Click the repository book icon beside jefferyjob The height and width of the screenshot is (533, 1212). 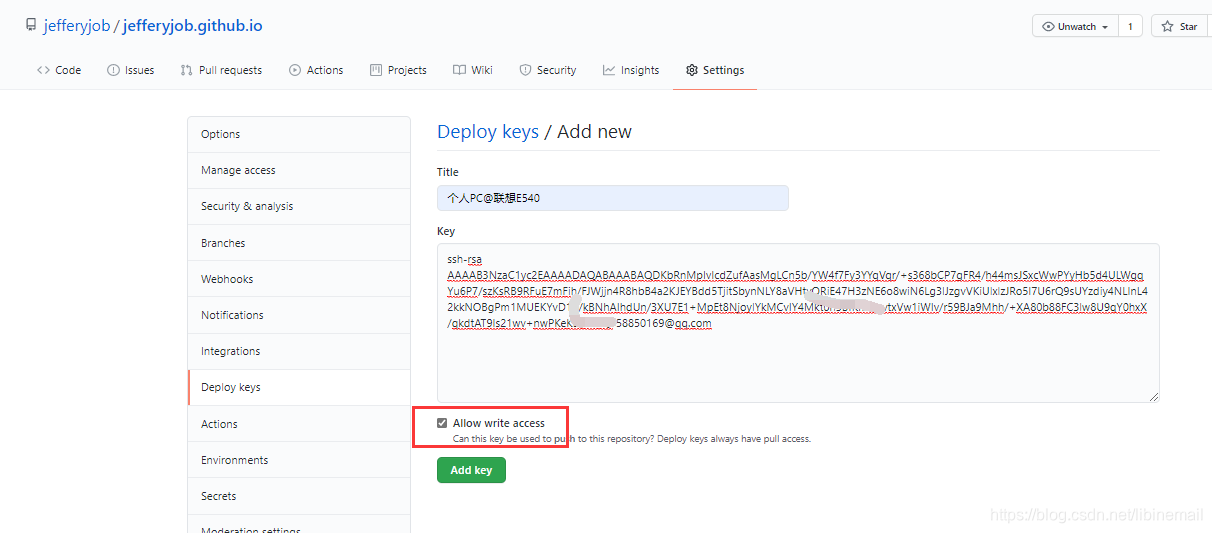click(x=31, y=26)
